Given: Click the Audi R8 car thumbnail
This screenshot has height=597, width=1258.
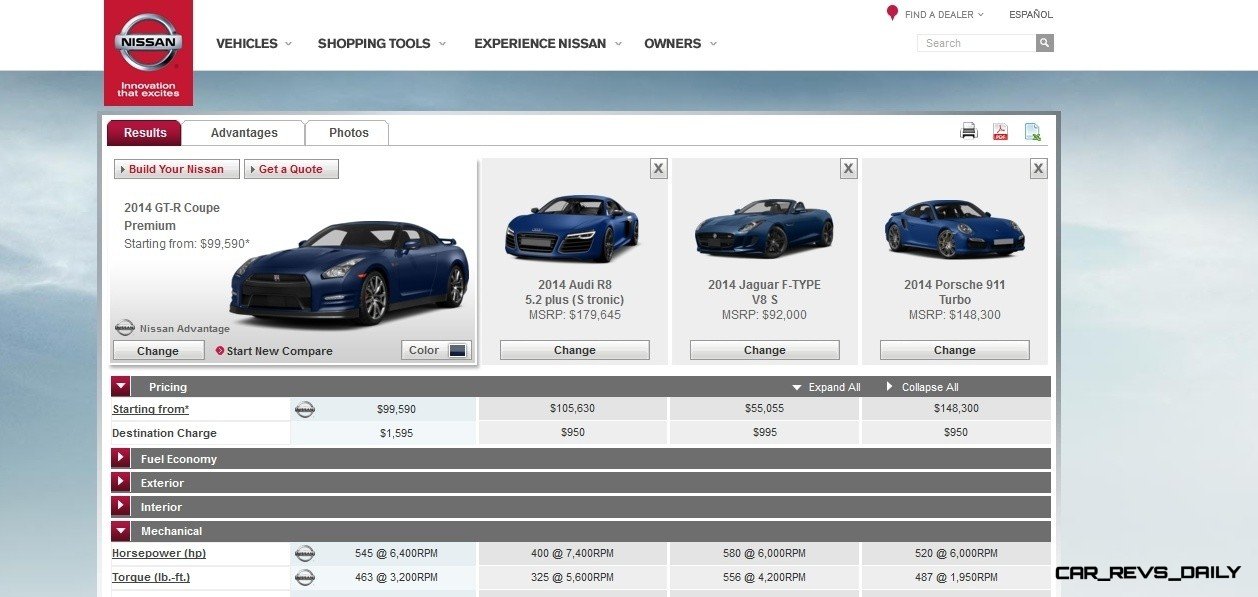Looking at the screenshot, I should [x=573, y=228].
